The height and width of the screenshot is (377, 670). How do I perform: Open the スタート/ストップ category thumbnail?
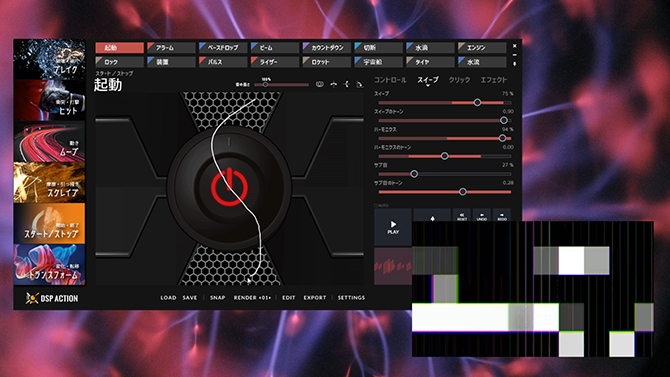[49, 224]
